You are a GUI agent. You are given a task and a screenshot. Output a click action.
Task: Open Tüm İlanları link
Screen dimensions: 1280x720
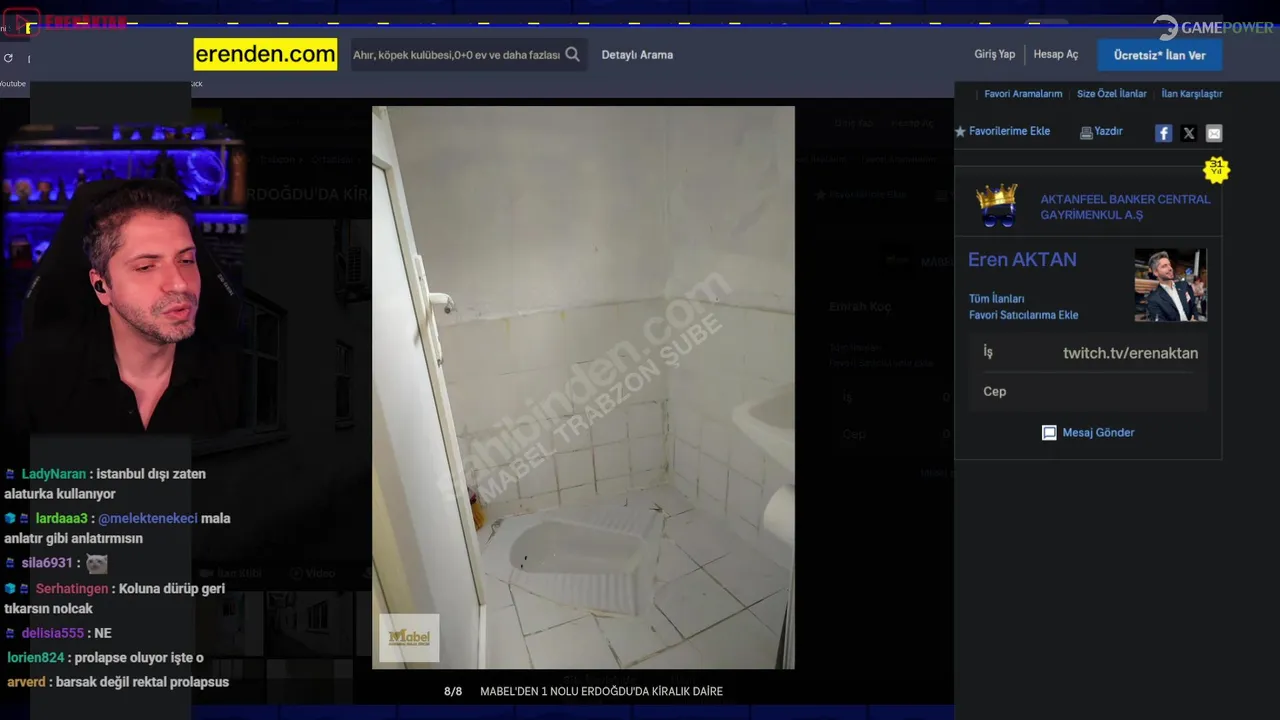coord(996,299)
